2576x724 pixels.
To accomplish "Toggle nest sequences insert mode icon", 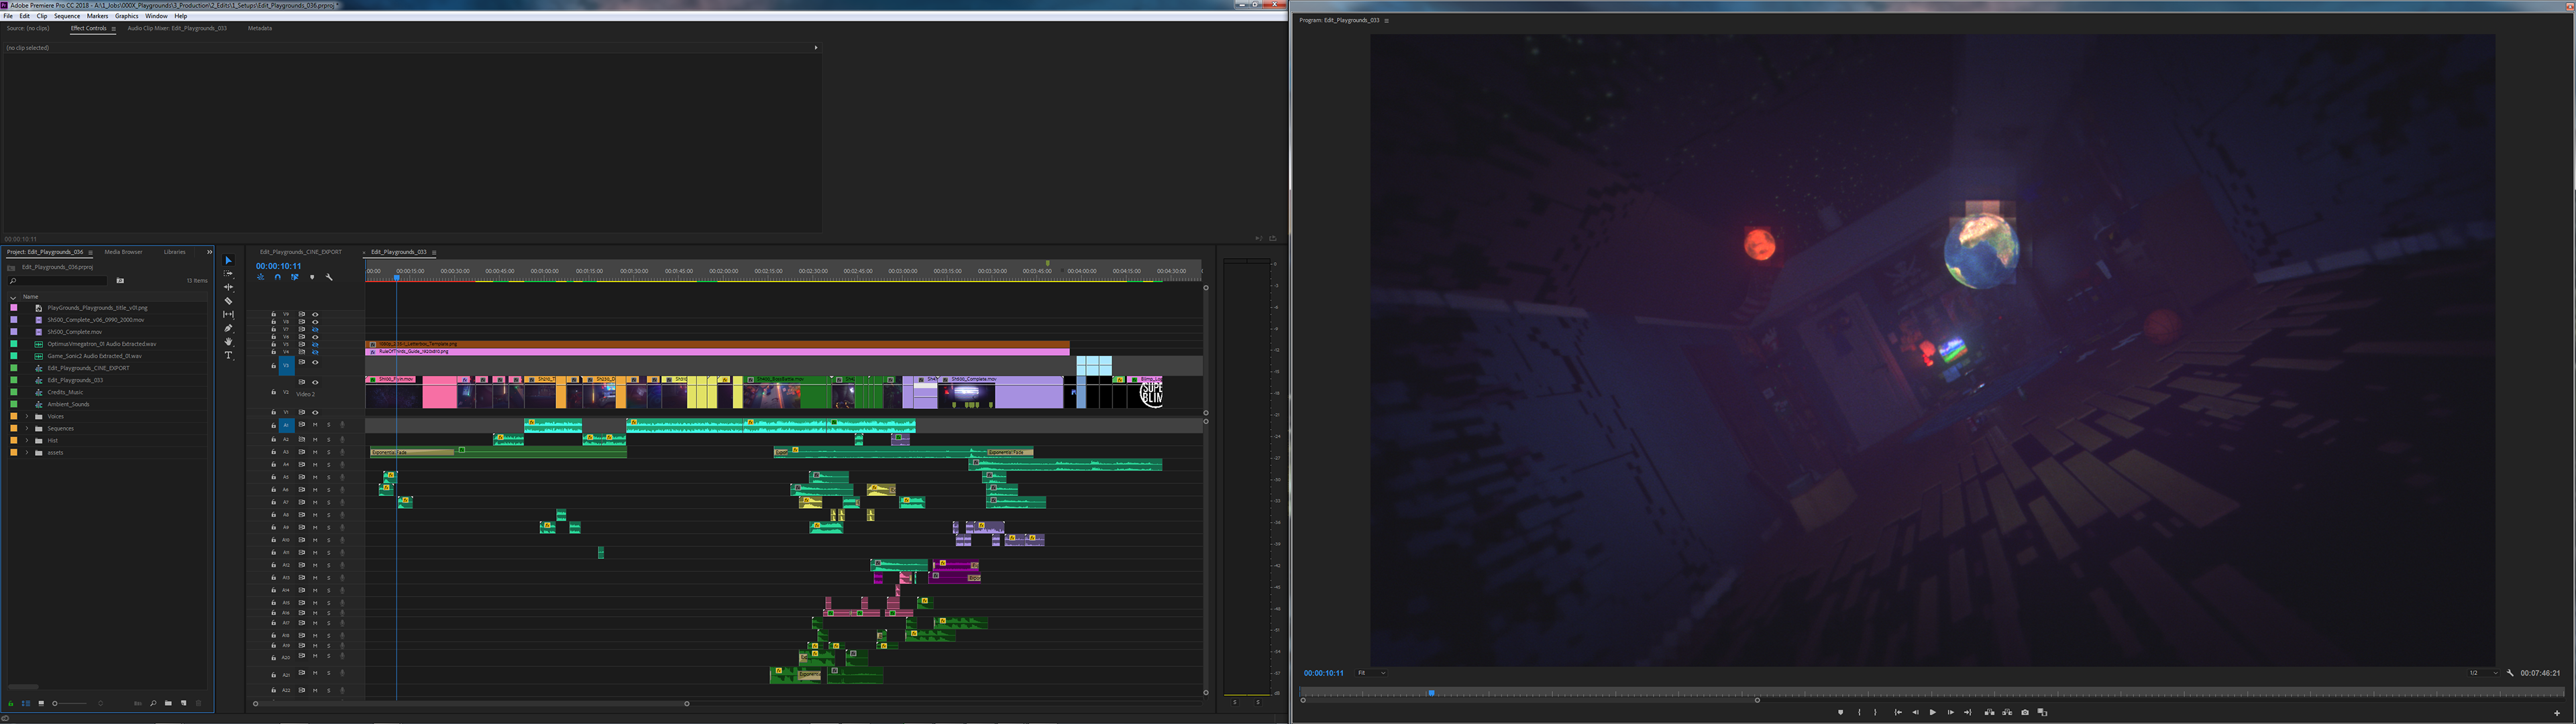I will pyautogui.click(x=261, y=278).
